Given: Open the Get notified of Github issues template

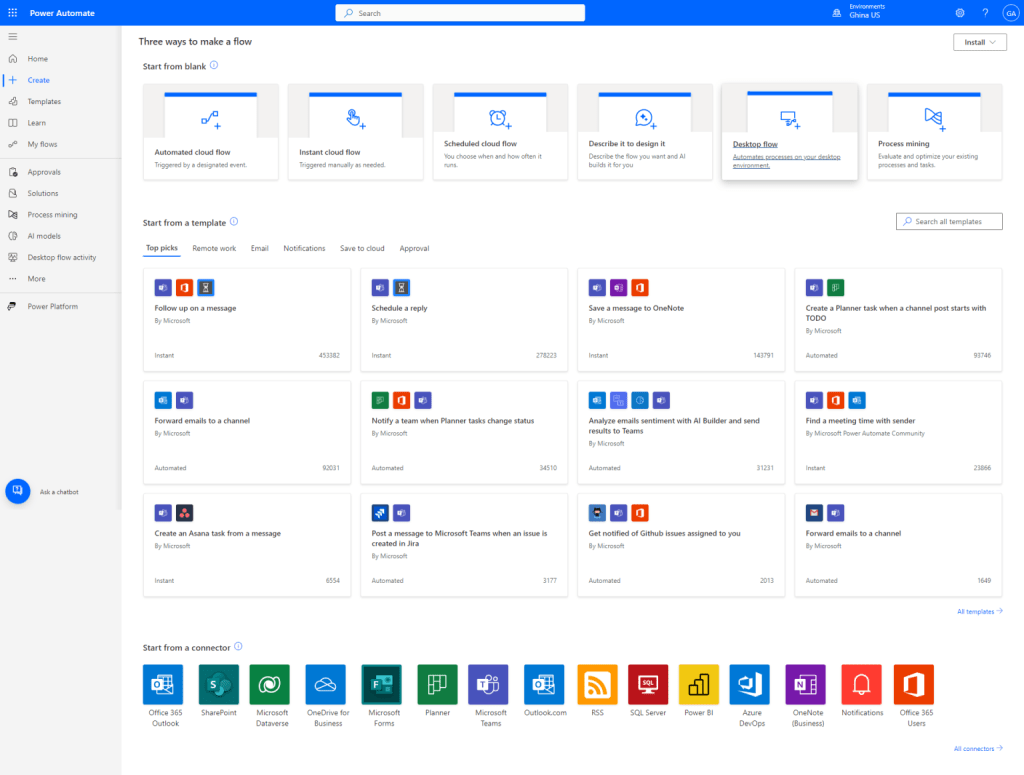Looking at the screenshot, I should tap(681, 545).
